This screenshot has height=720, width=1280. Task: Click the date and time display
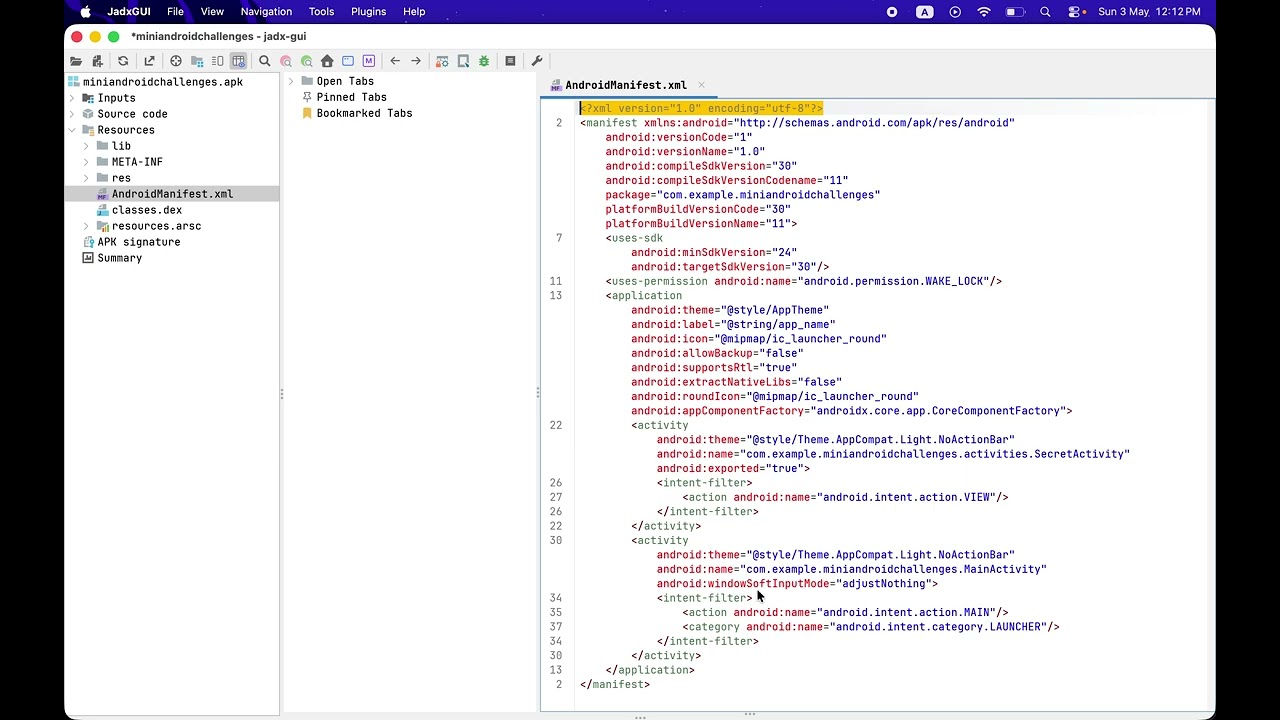click(x=1149, y=12)
